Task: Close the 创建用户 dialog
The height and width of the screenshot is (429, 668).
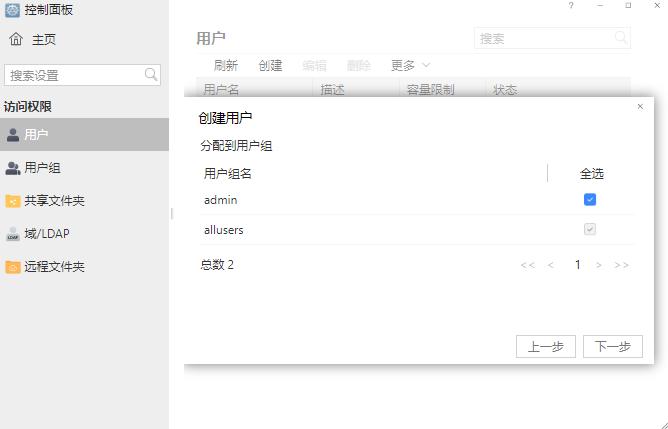Action: pyautogui.click(x=640, y=106)
